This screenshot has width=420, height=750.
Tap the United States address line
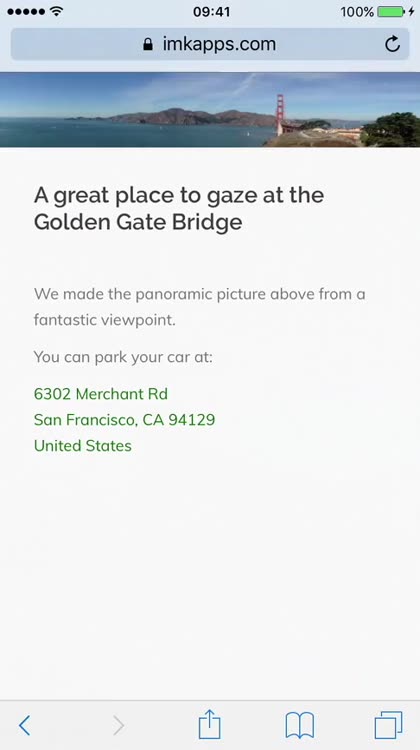coord(83,445)
